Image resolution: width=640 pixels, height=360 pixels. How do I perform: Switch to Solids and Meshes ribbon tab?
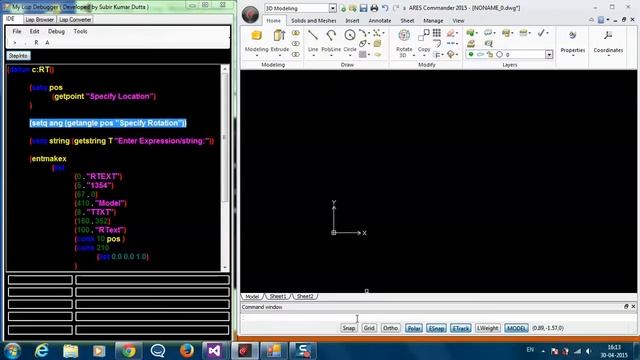point(313,20)
